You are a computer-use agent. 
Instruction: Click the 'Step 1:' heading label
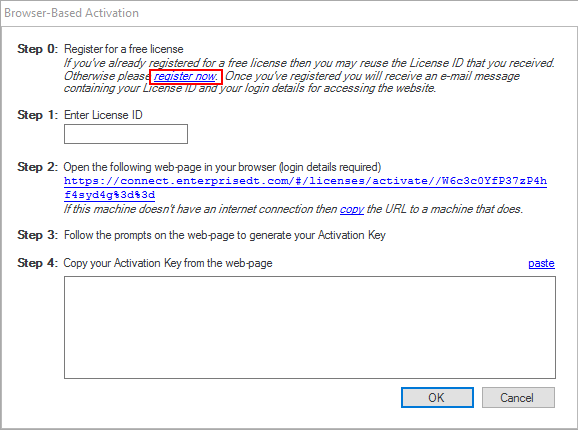pyautogui.click(x=37, y=115)
